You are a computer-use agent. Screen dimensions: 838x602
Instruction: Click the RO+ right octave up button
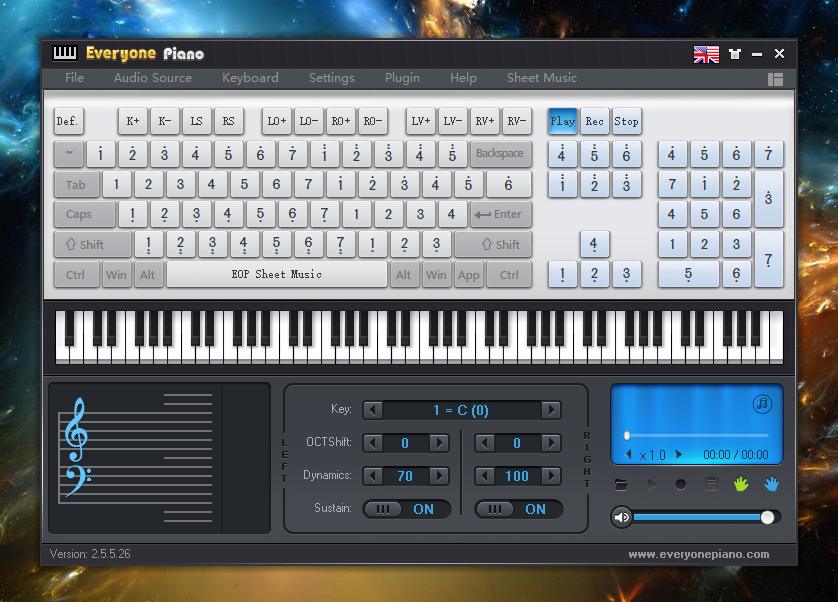[x=341, y=121]
